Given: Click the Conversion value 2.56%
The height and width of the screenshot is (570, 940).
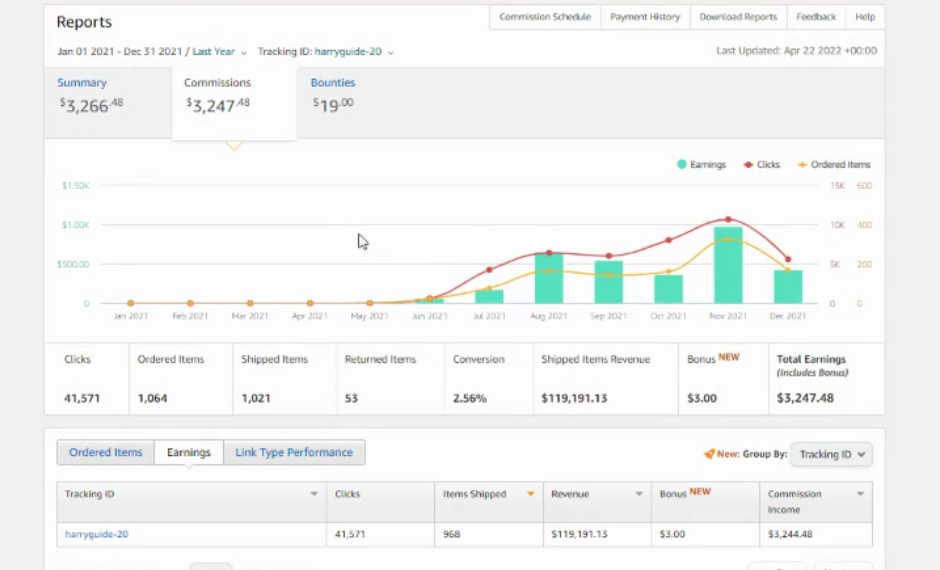Looking at the screenshot, I should 469,398.
